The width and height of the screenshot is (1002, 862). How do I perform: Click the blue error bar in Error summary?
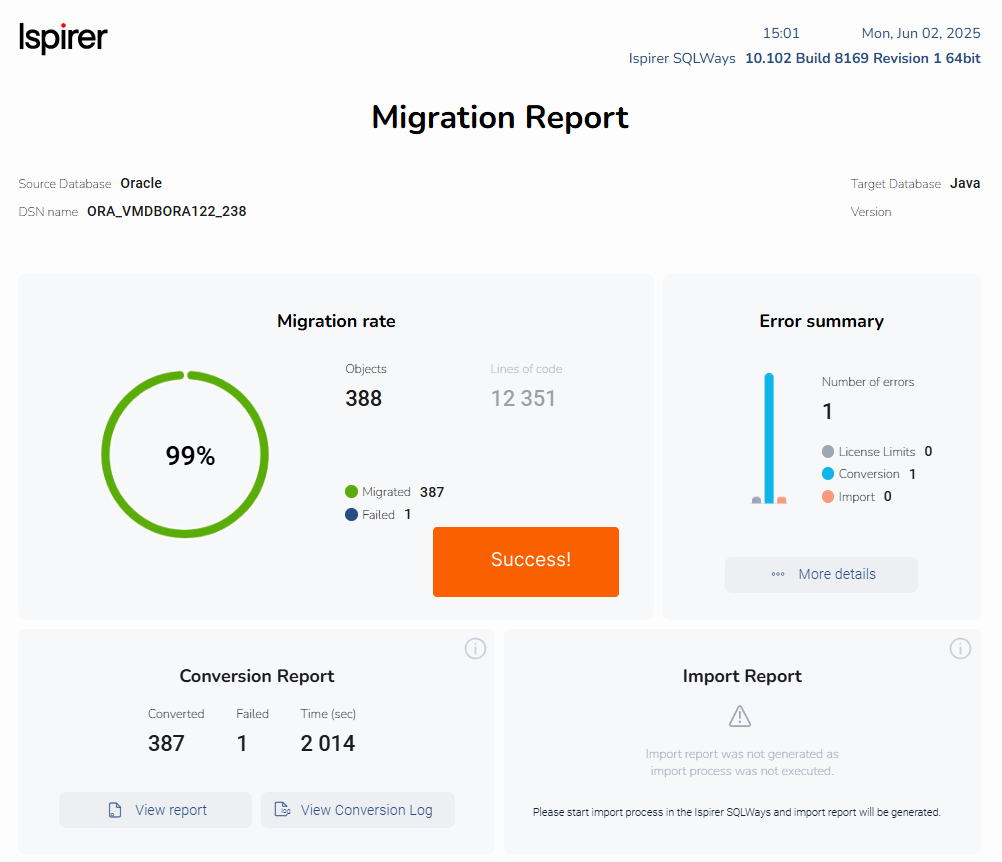(x=770, y=437)
